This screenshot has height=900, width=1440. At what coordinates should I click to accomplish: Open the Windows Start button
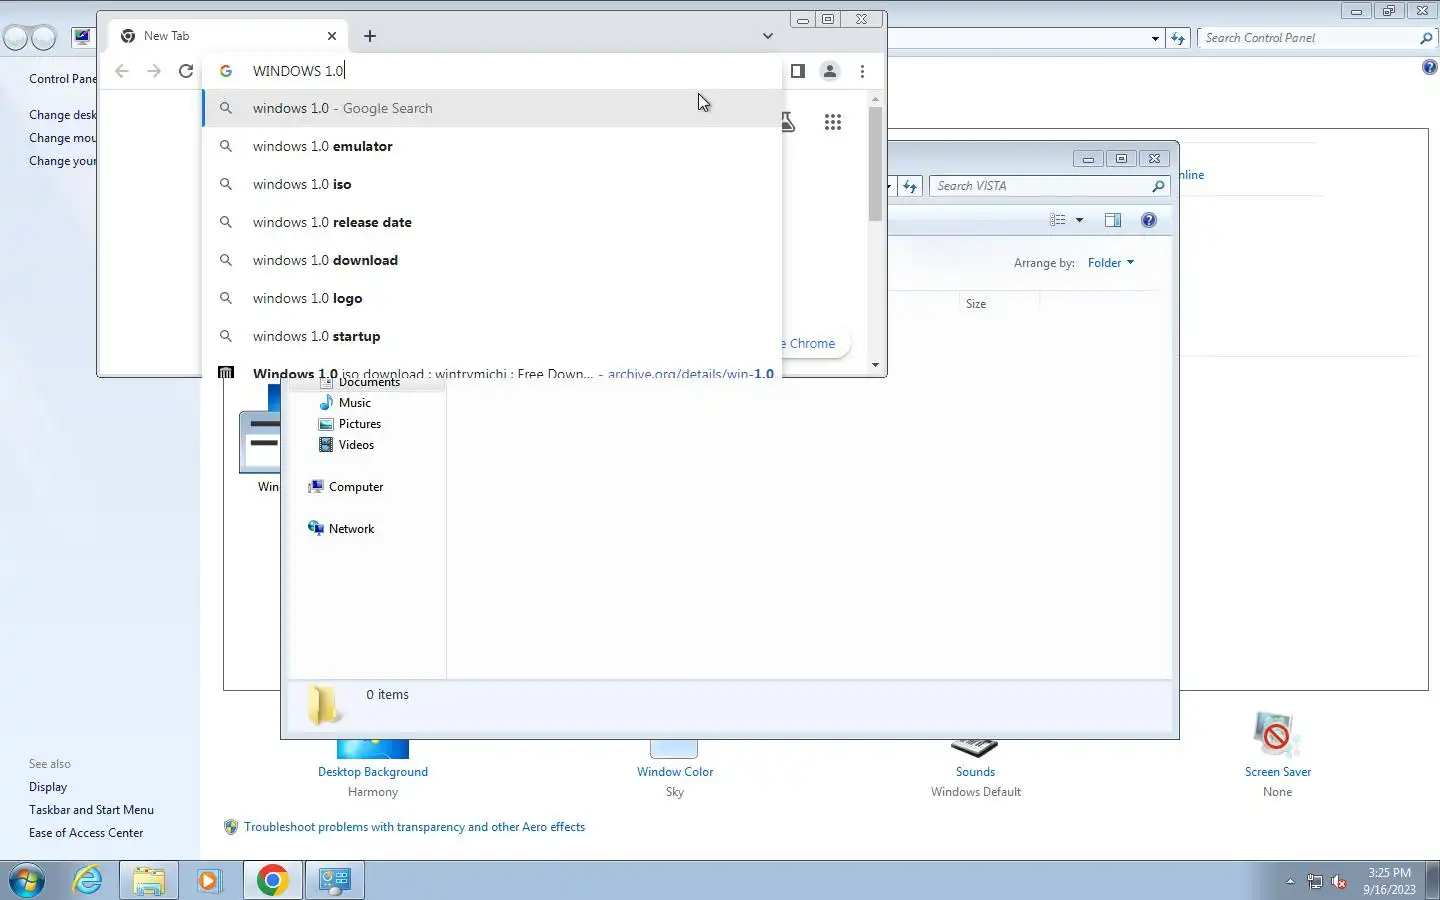click(27, 880)
